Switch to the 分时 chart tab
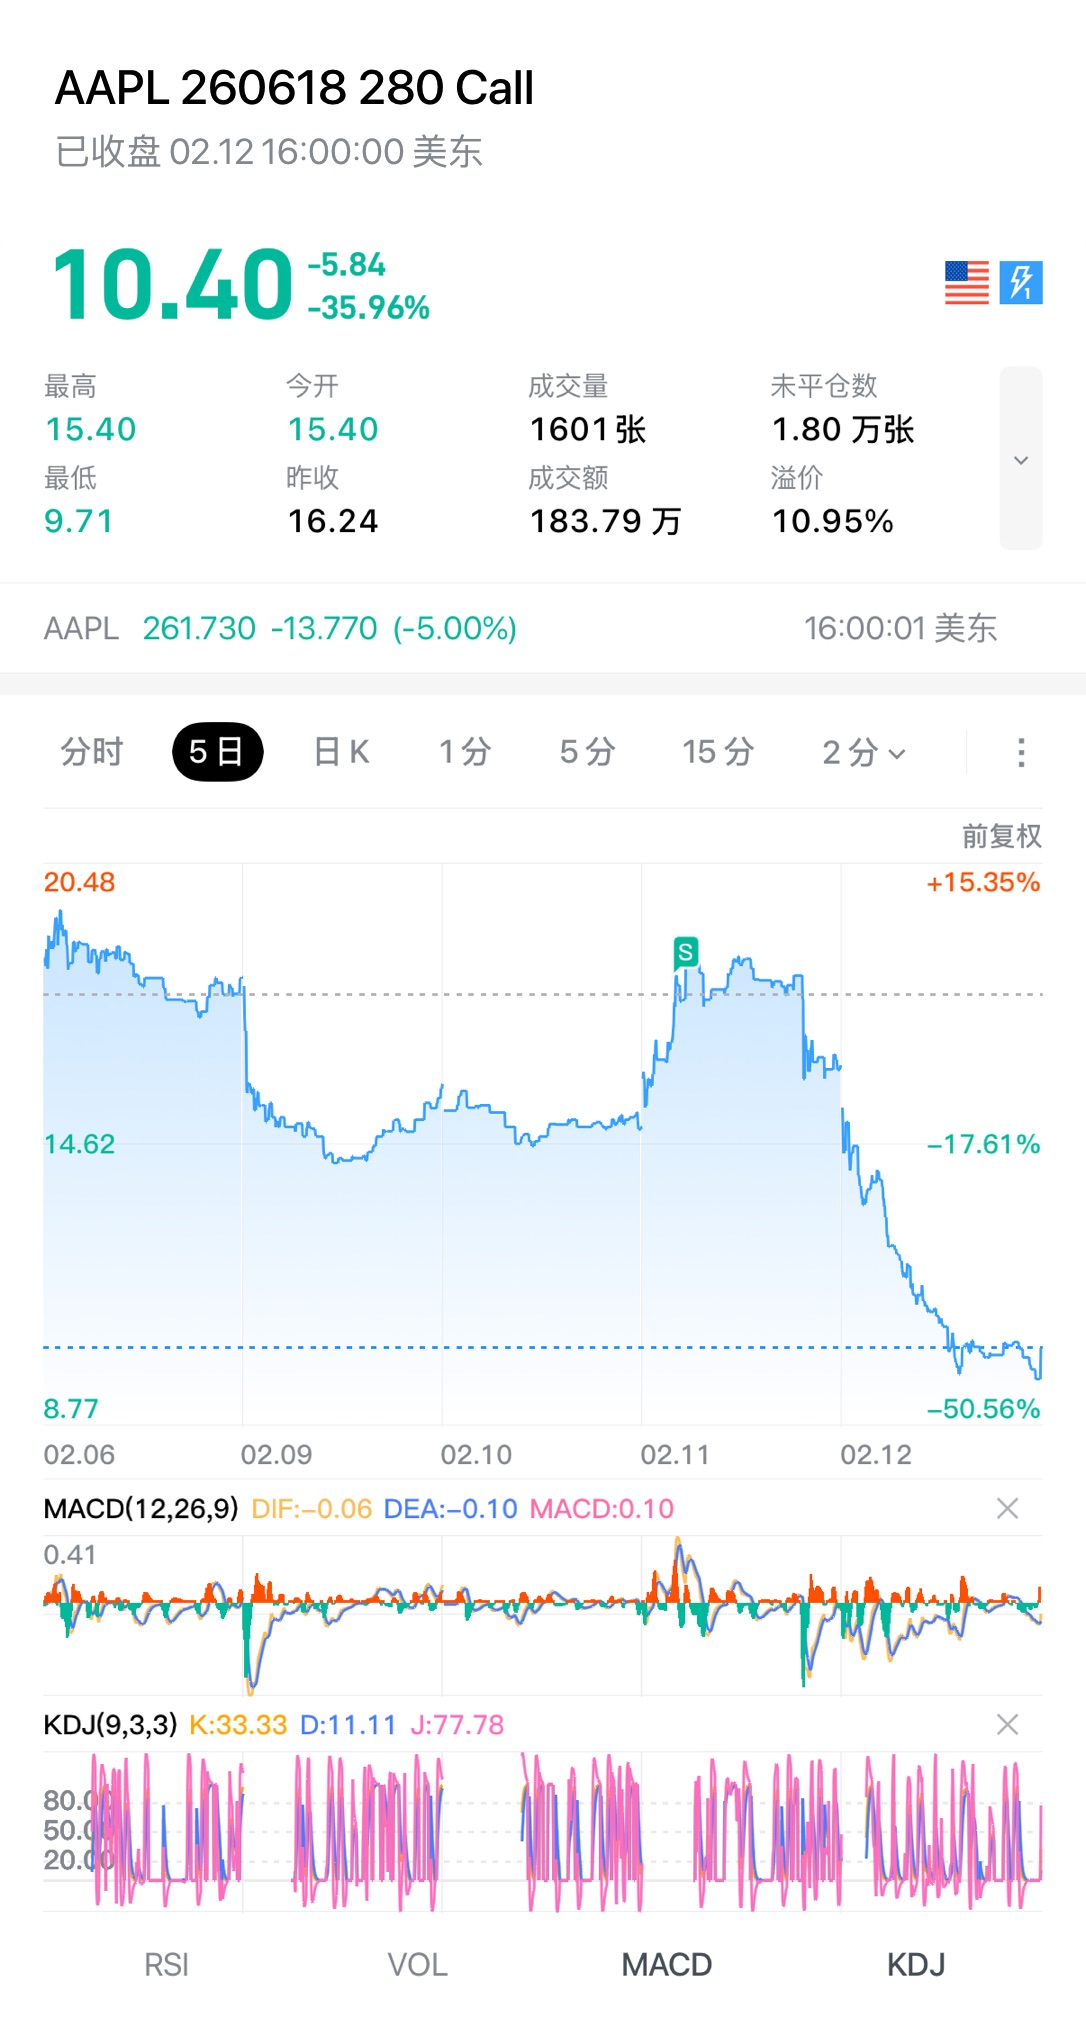This screenshot has width=1086, height=2027. pyautogui.click(x=91, y=752)
